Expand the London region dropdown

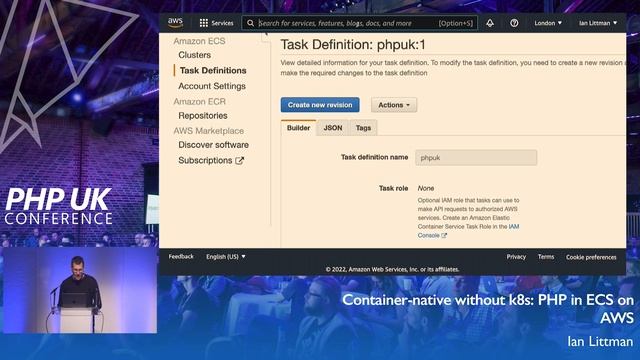548,23
